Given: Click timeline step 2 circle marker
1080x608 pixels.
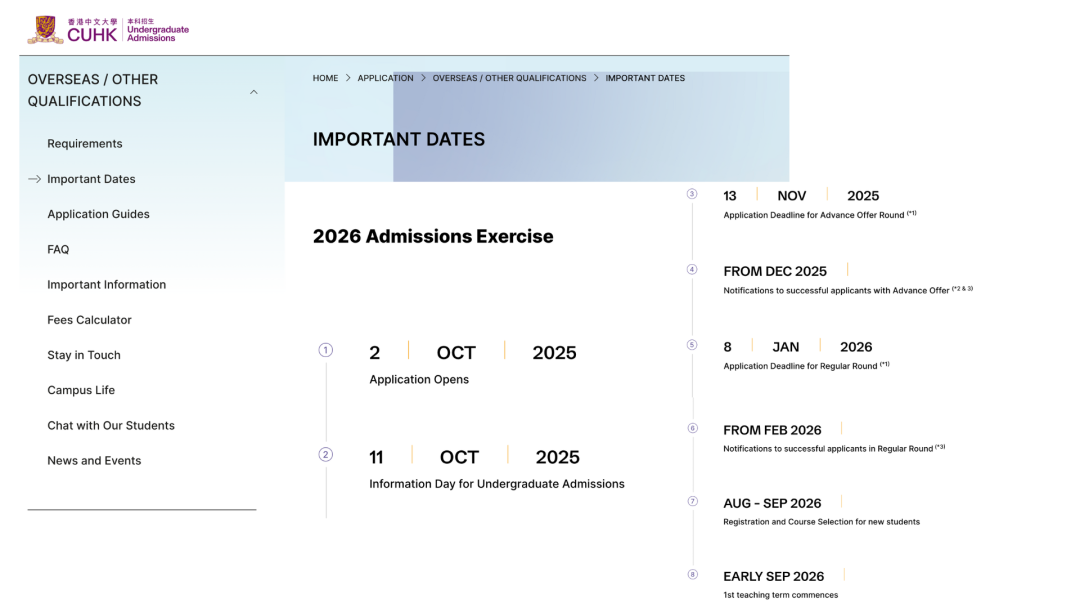Looking at the screenshot, I should [325, 454].
